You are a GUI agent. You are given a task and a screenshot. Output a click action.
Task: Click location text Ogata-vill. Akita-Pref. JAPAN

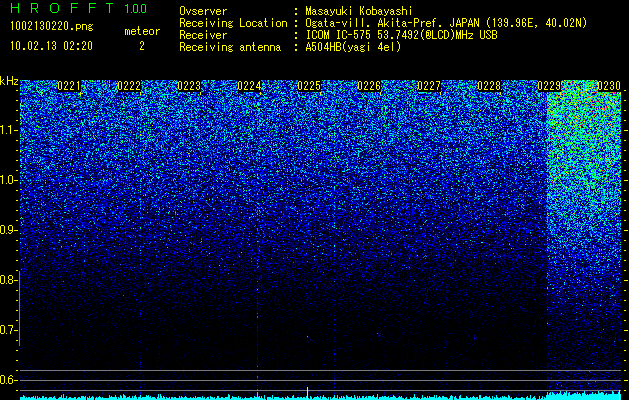tap(392, 24)
